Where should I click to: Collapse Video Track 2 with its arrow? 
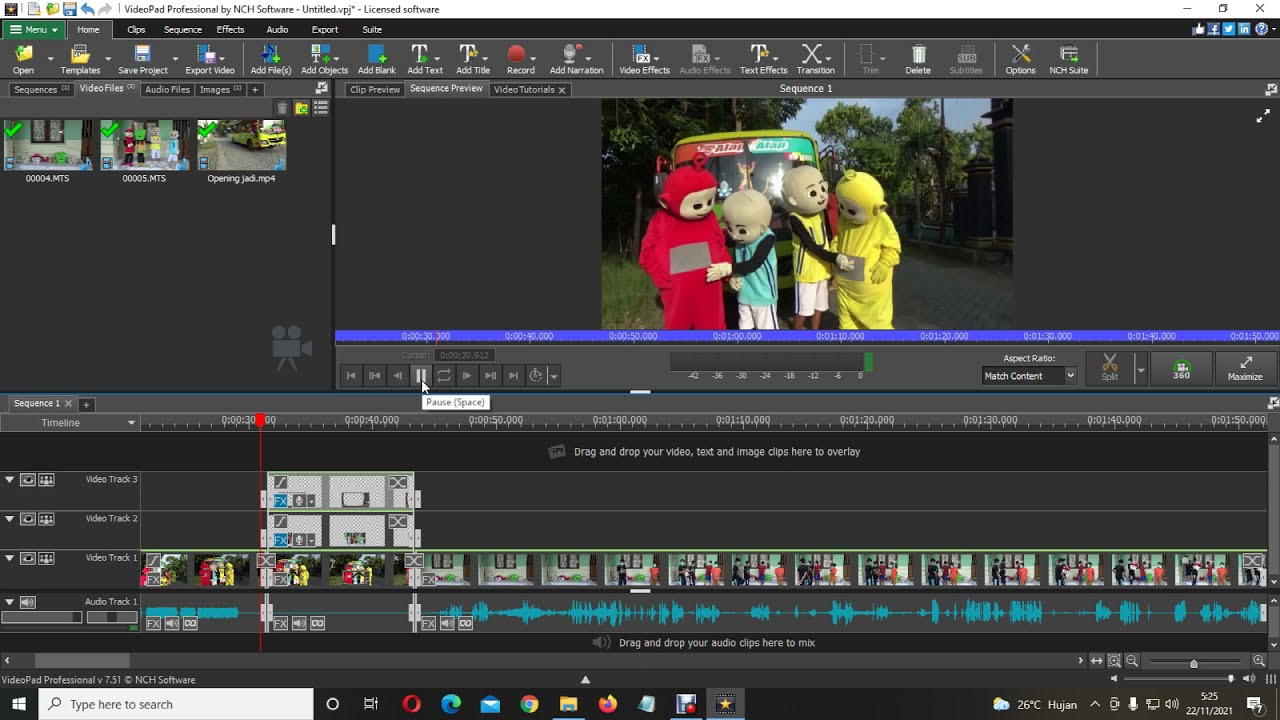10,519
